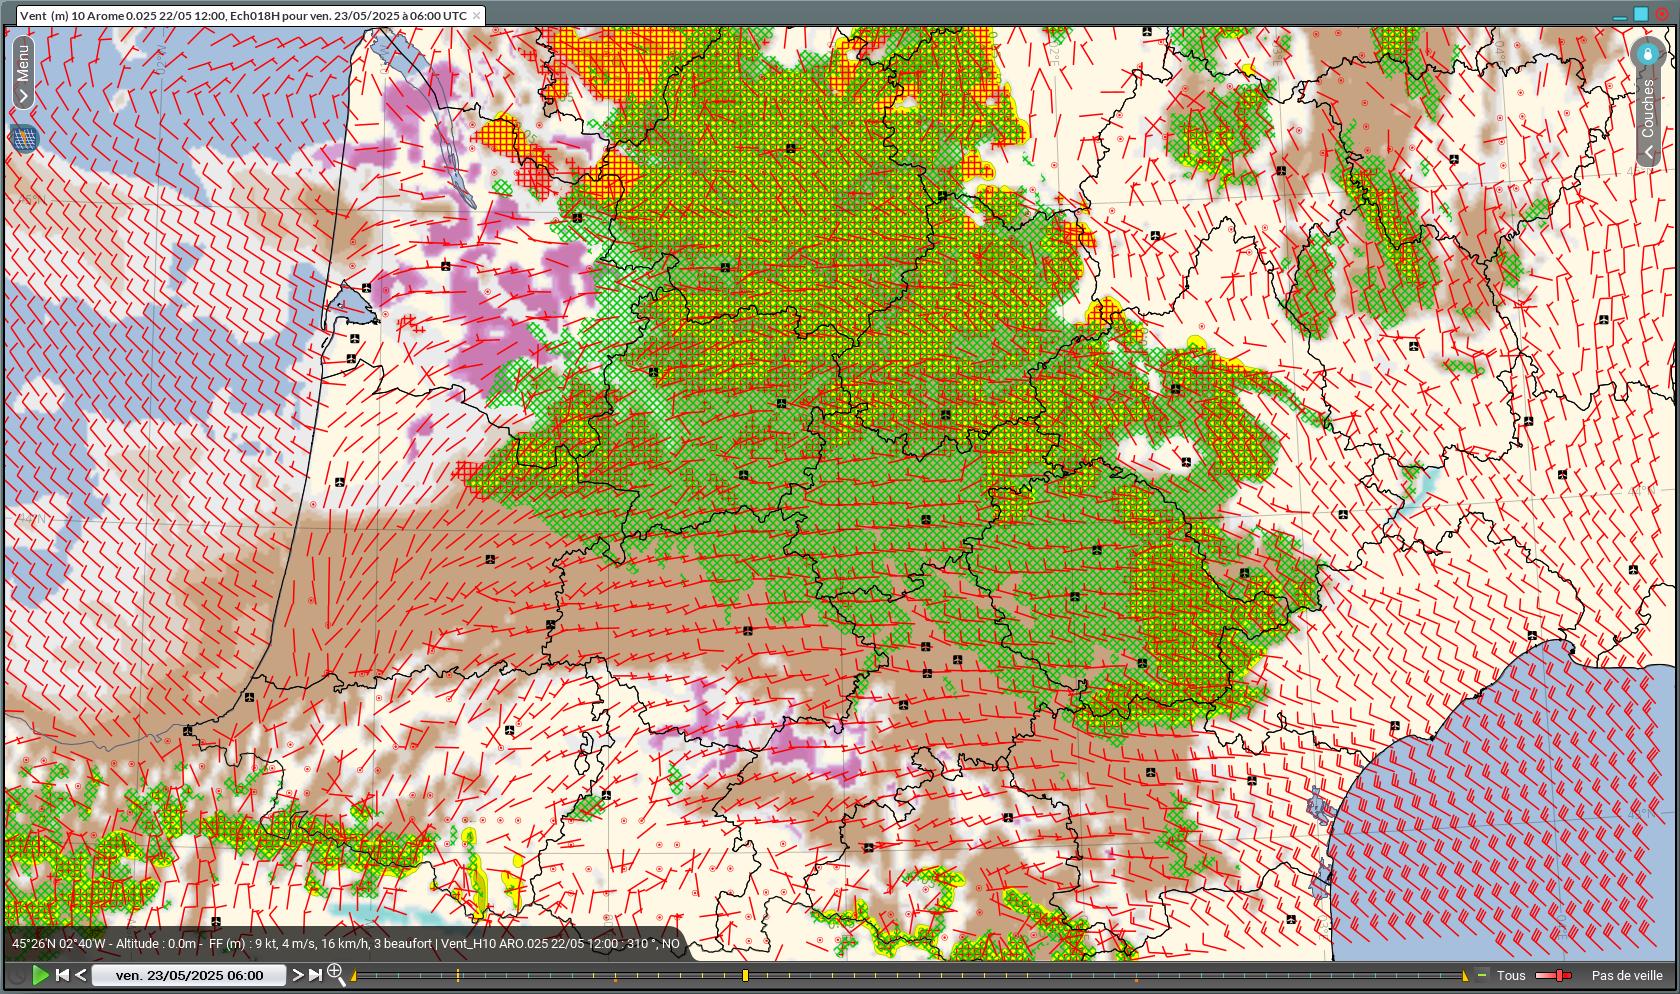Click the small green minus button beside Tous

coord(1482,975)
